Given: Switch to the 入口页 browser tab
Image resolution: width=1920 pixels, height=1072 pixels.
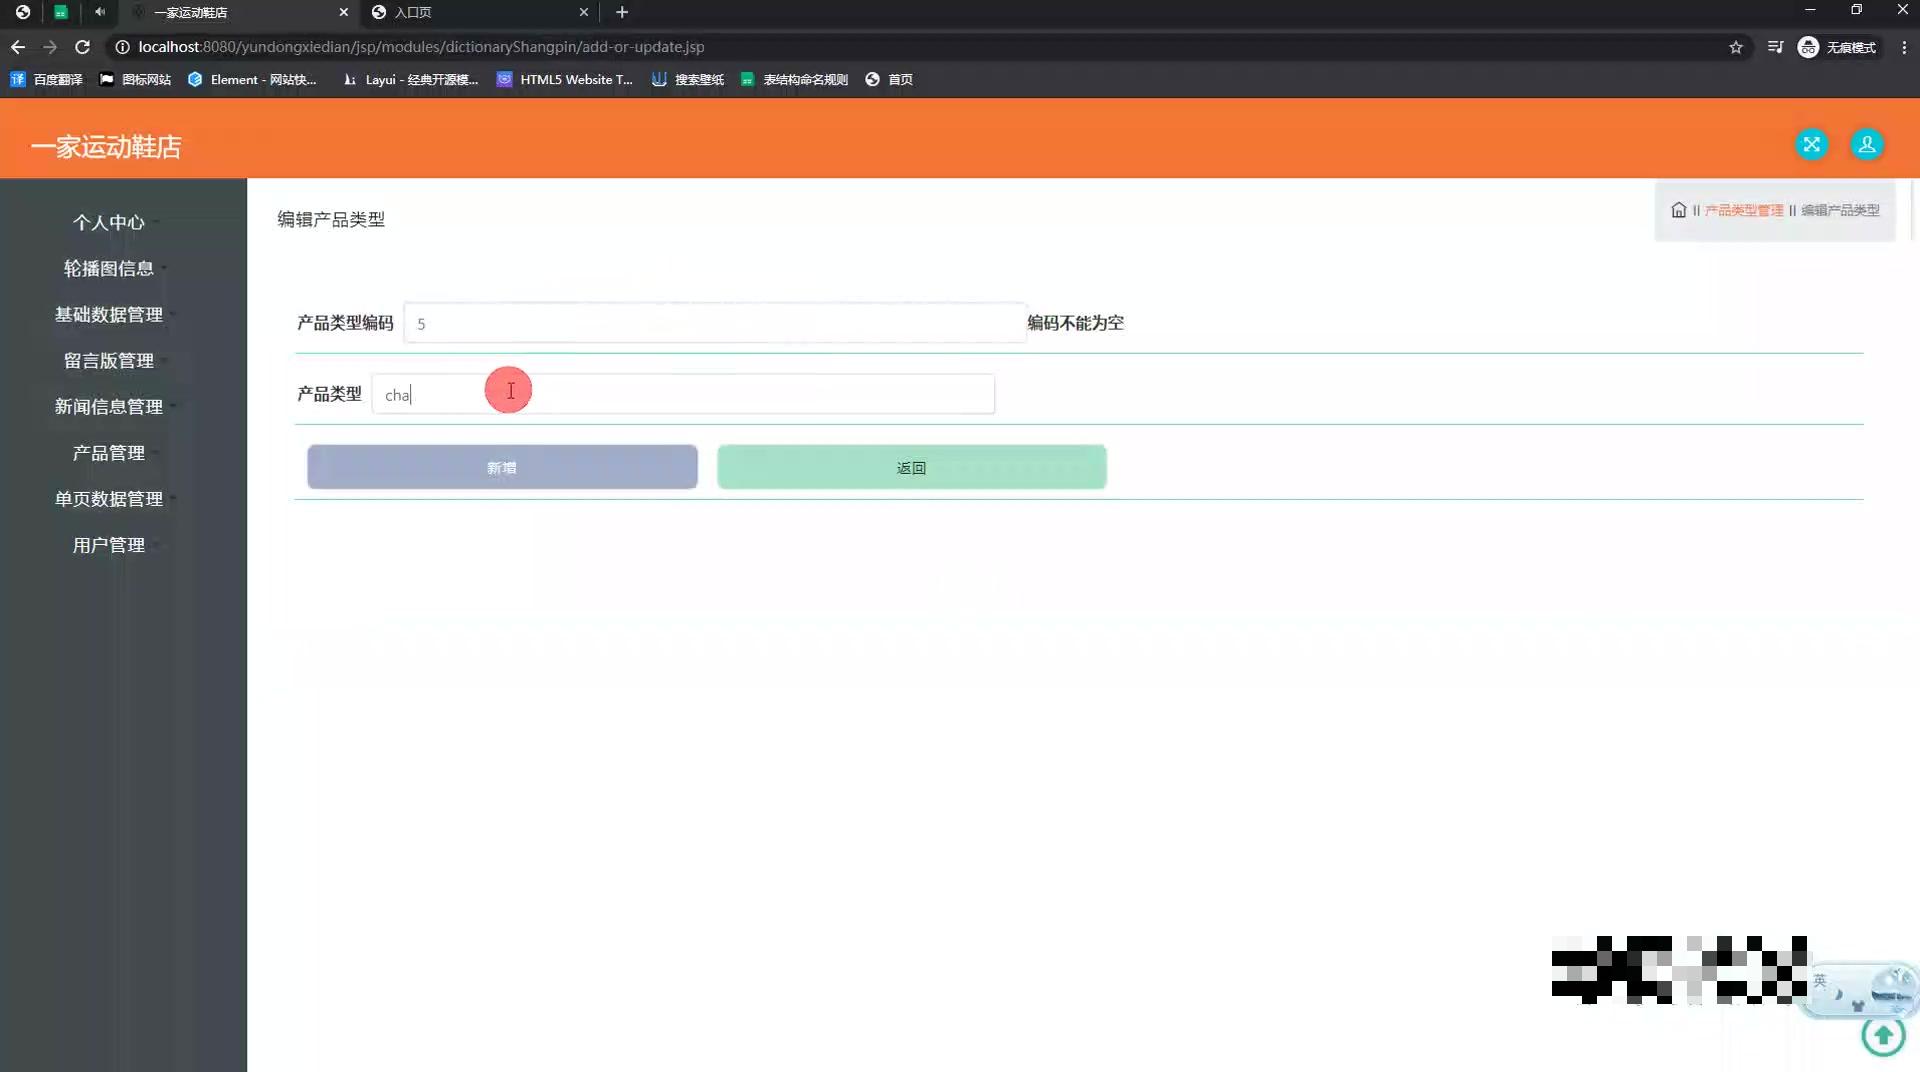Looking at the screenshot, I should tap(480, 12).
